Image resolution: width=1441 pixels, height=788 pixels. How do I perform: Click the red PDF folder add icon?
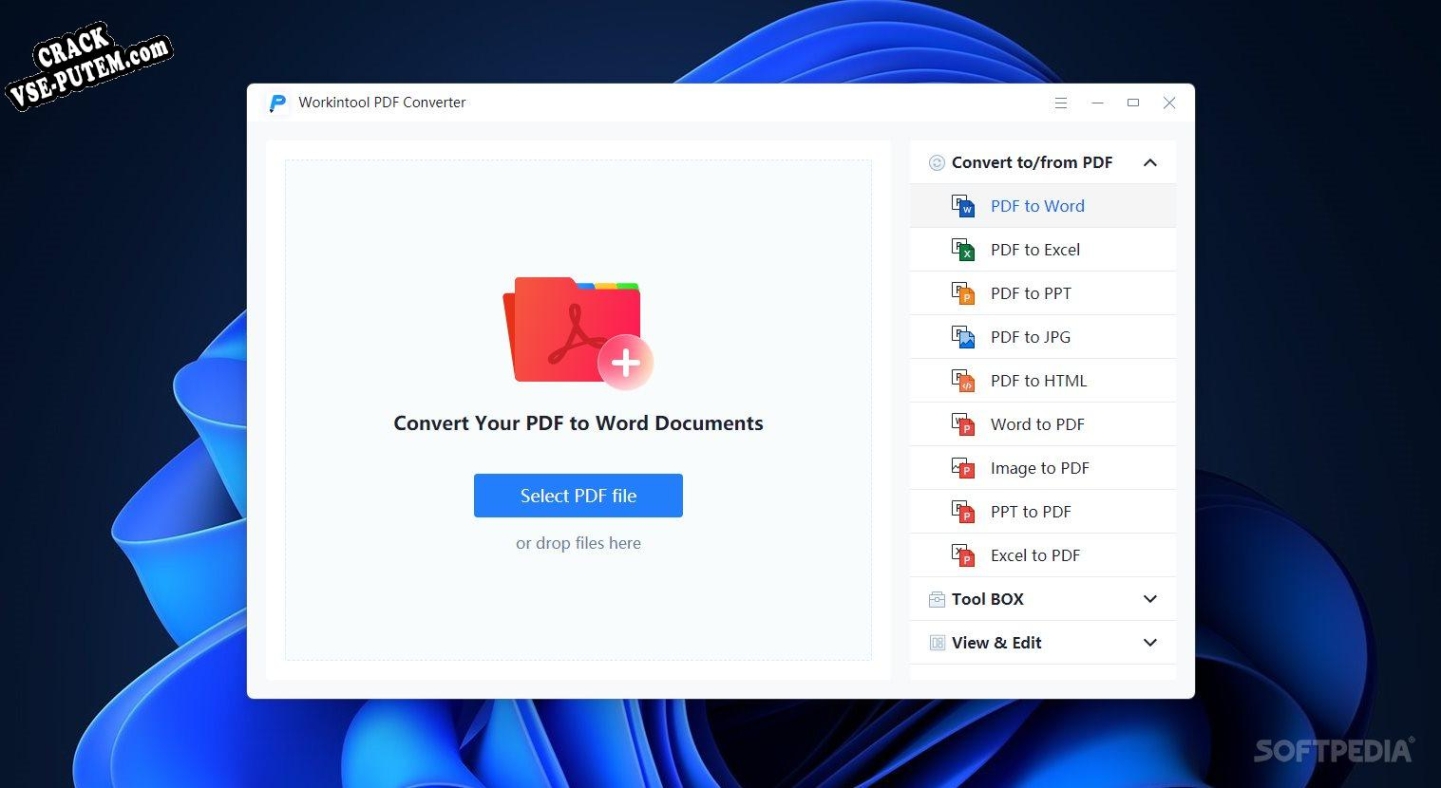578,333
